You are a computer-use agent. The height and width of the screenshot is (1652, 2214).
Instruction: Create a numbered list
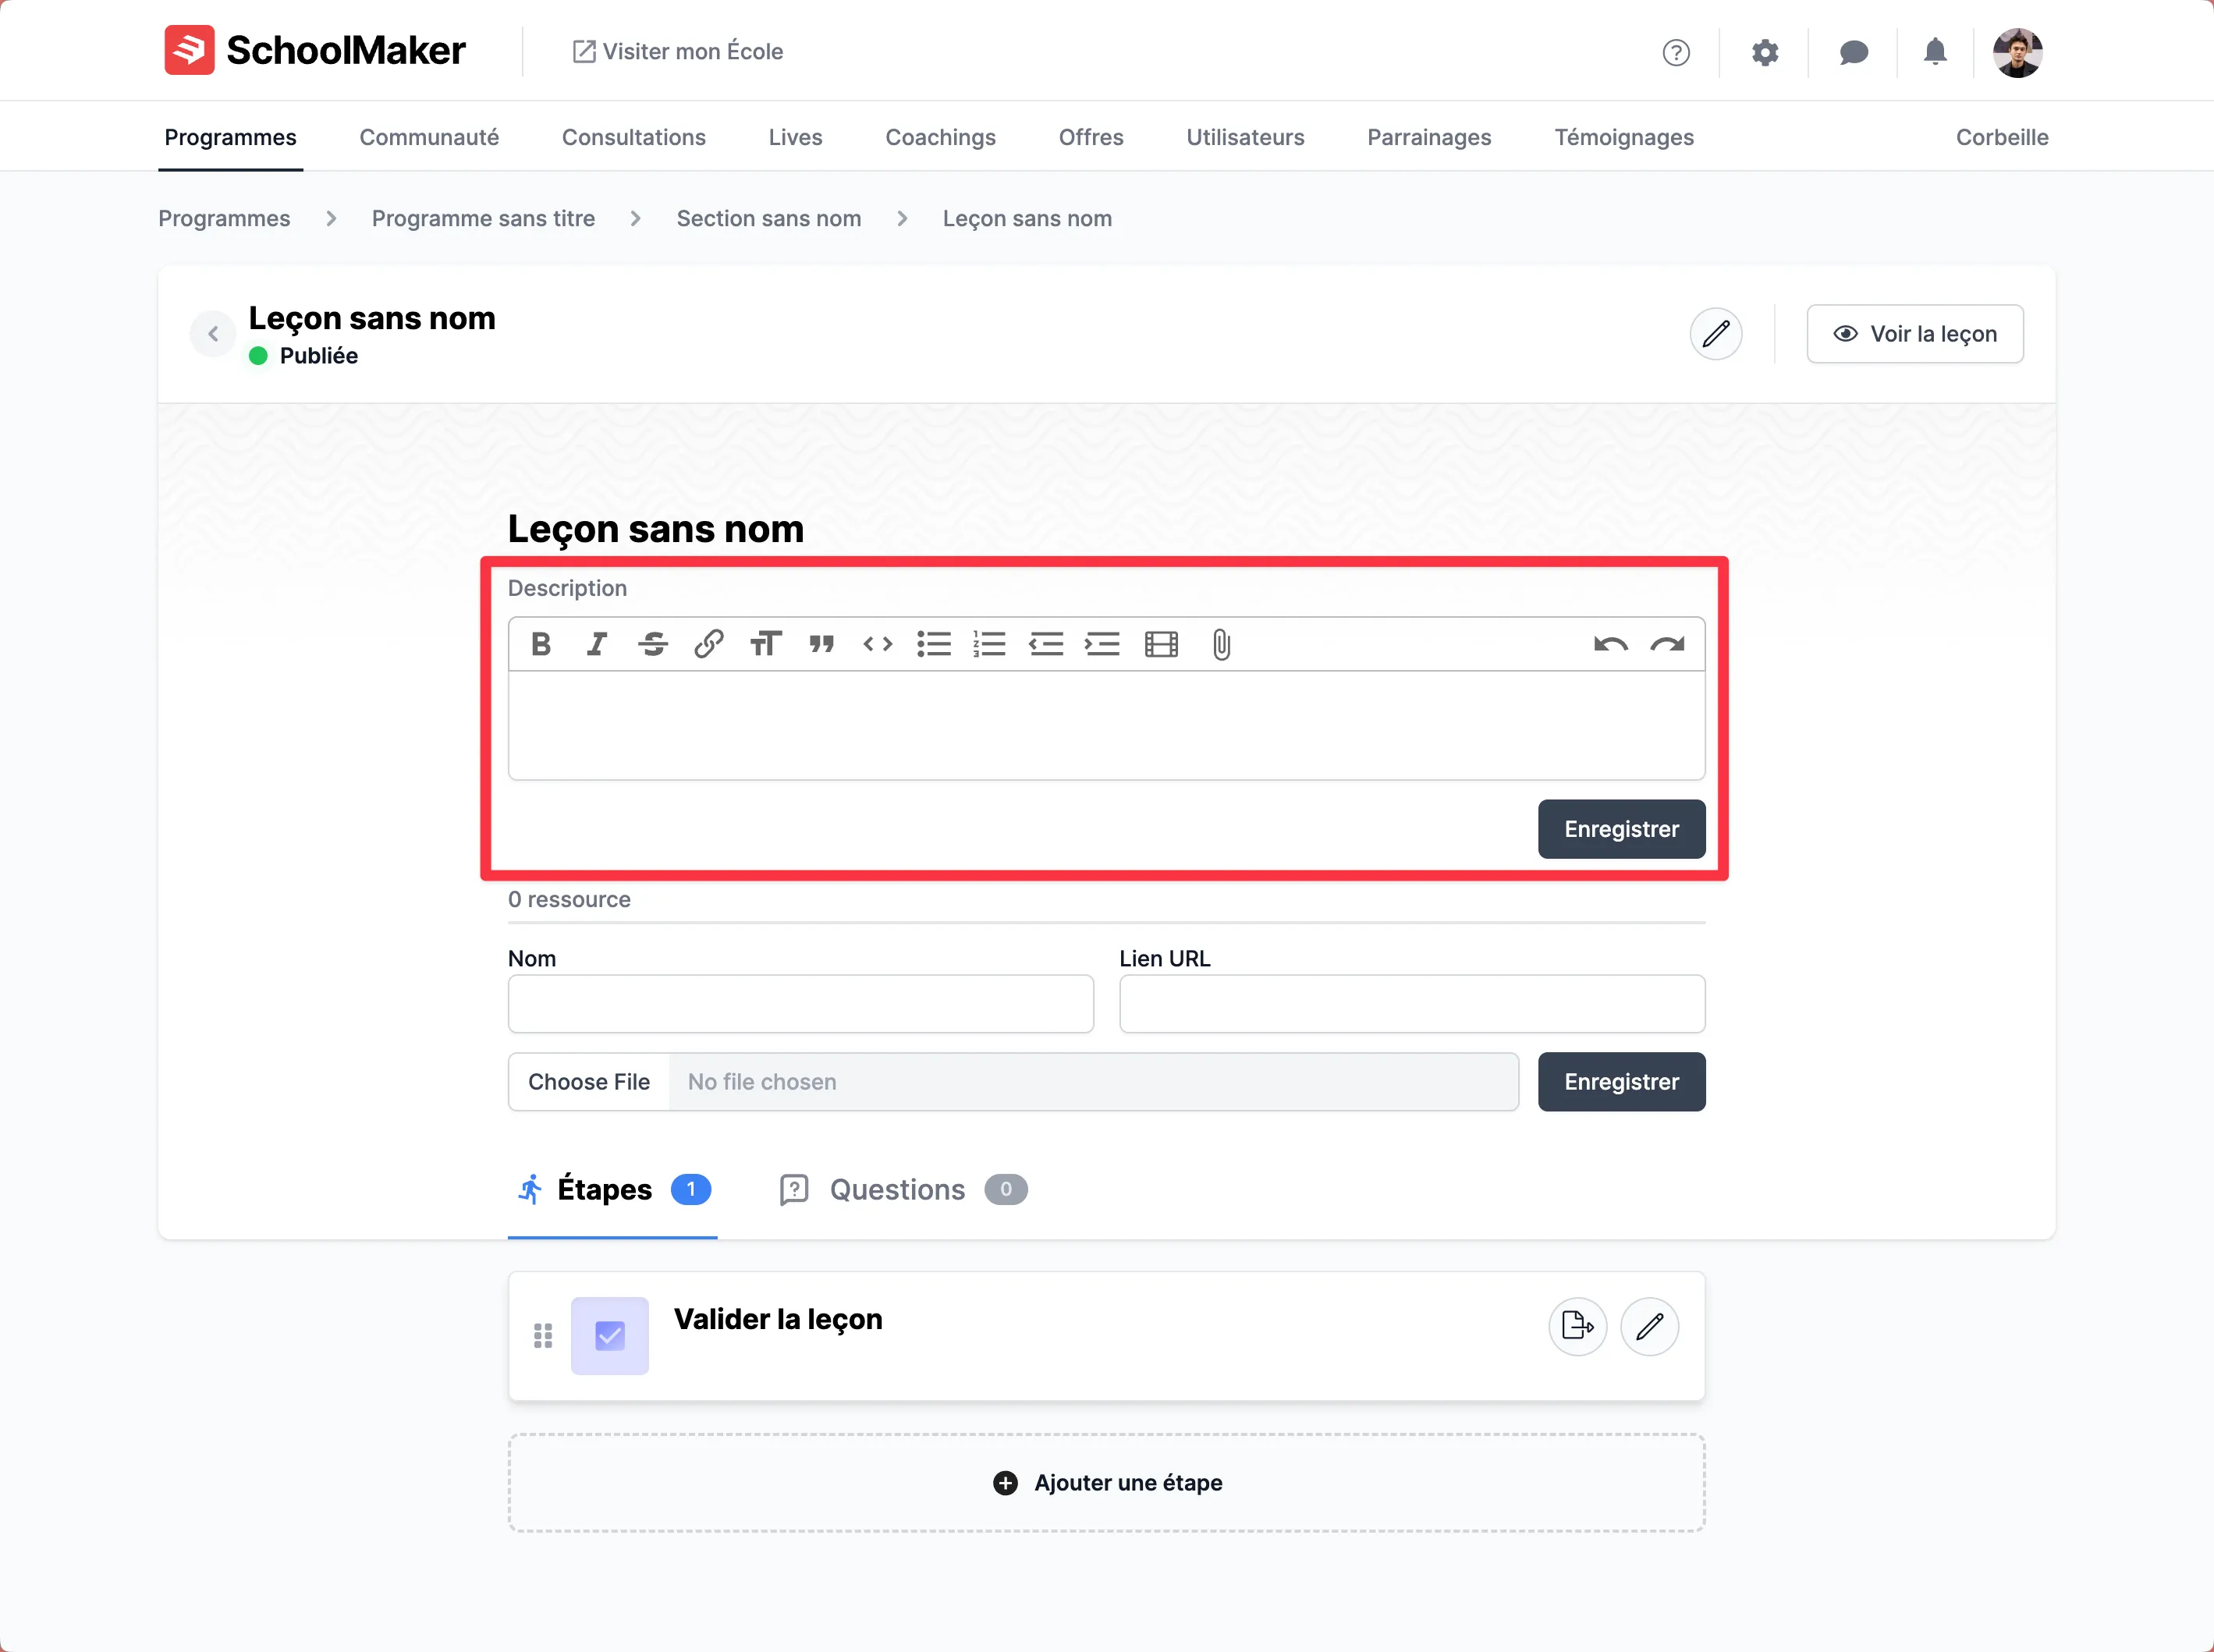click(x=989, y=644)
